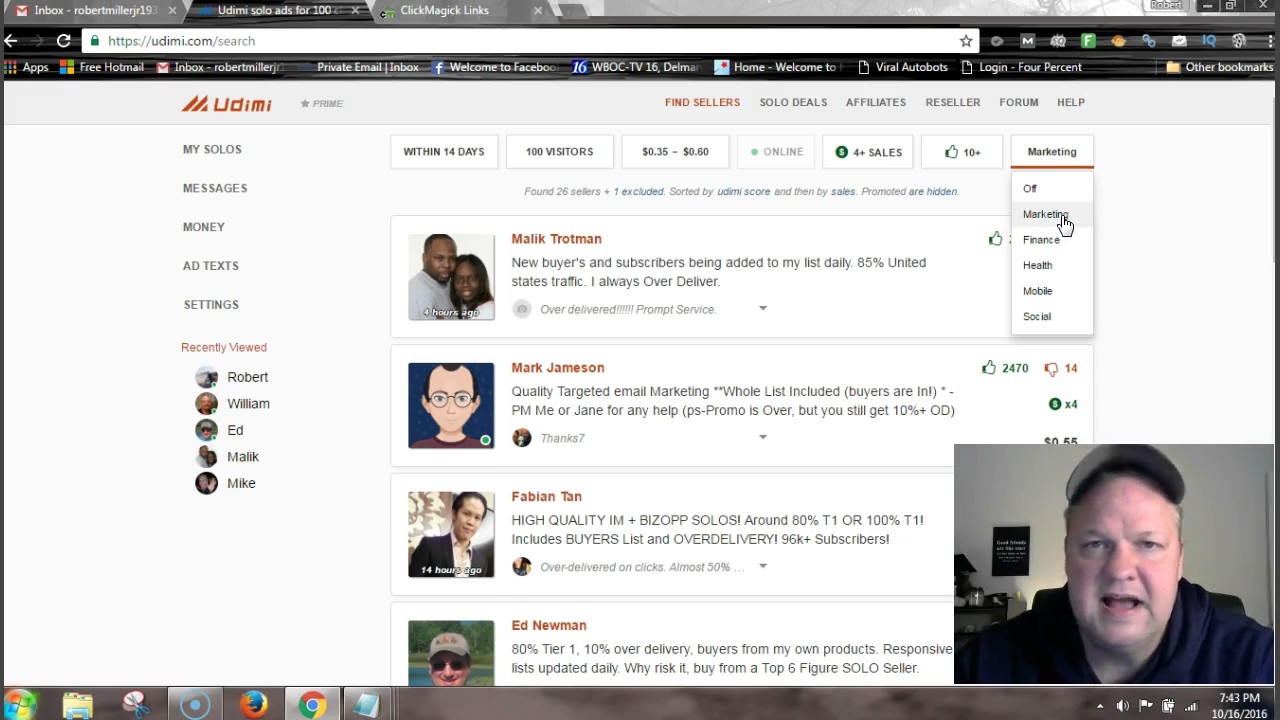
Task: Launch the Snipping Tool from taskbar
Action: [x=136, y=704]
